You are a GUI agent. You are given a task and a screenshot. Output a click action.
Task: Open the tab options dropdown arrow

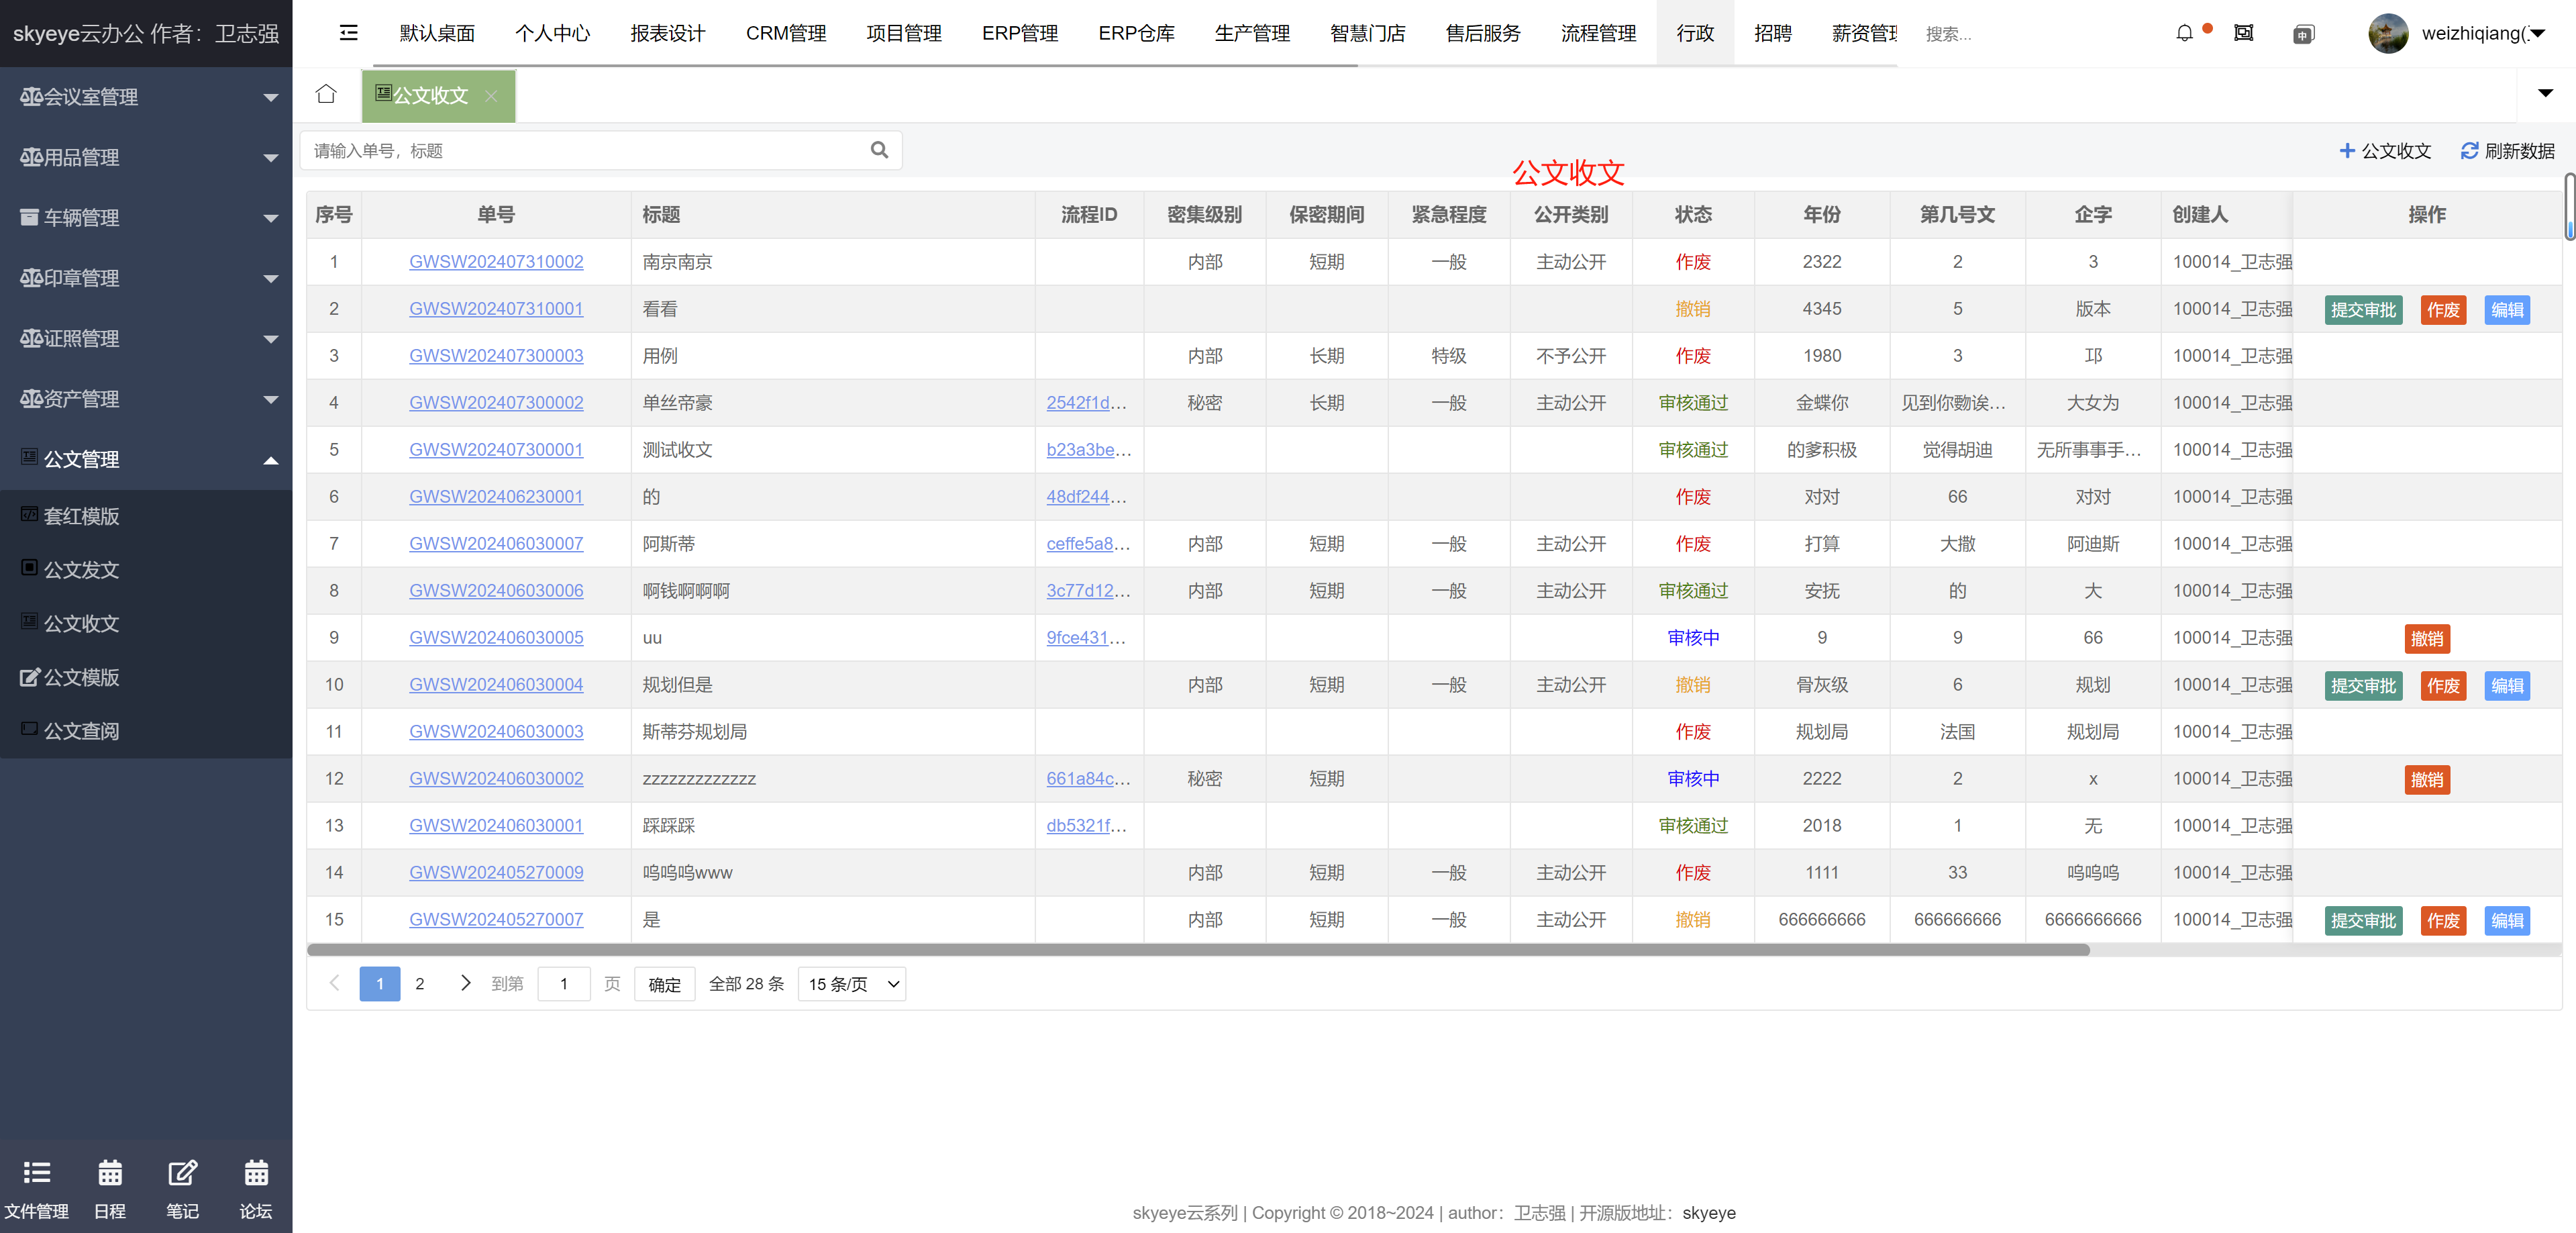(x=2545, y=94)
